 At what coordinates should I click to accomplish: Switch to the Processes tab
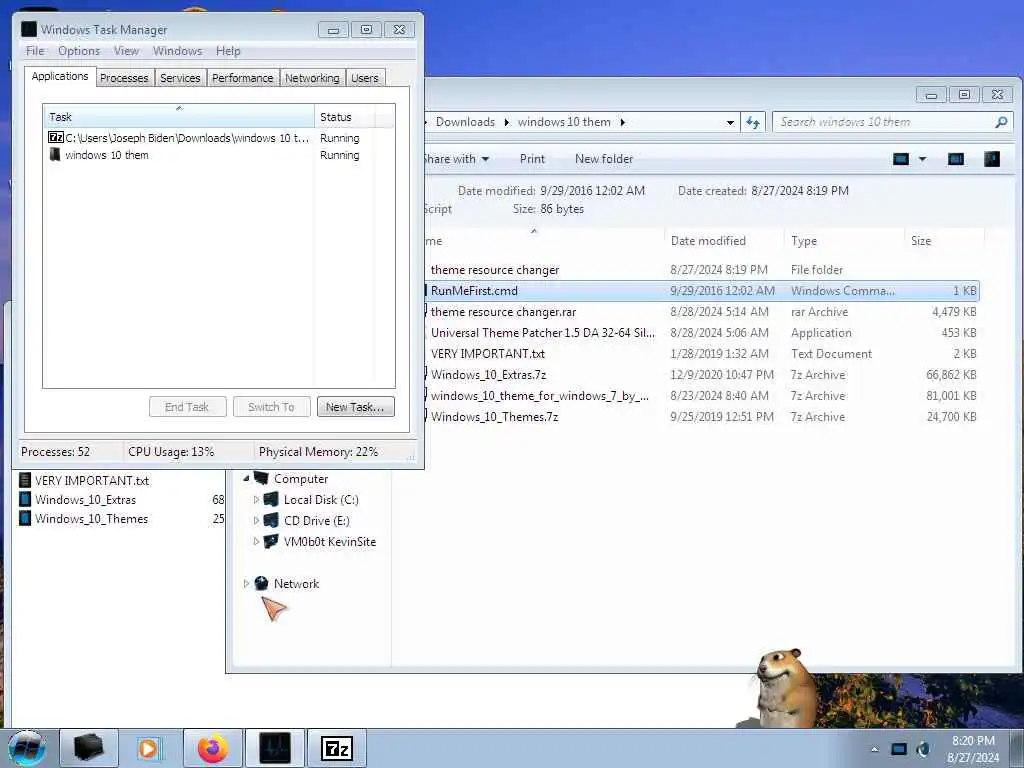click(x=124, y=78)
